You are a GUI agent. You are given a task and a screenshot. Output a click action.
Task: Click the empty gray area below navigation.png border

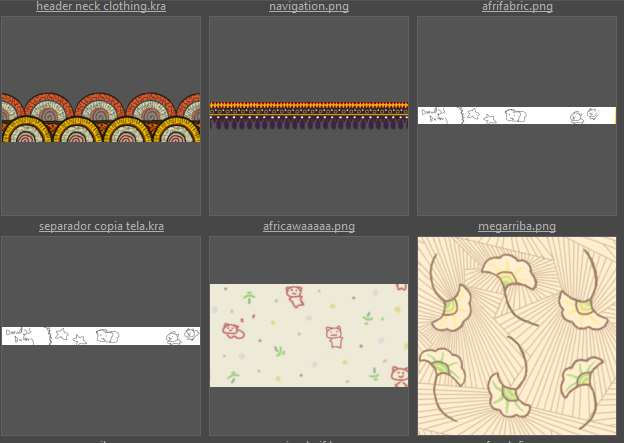[309, 175]
